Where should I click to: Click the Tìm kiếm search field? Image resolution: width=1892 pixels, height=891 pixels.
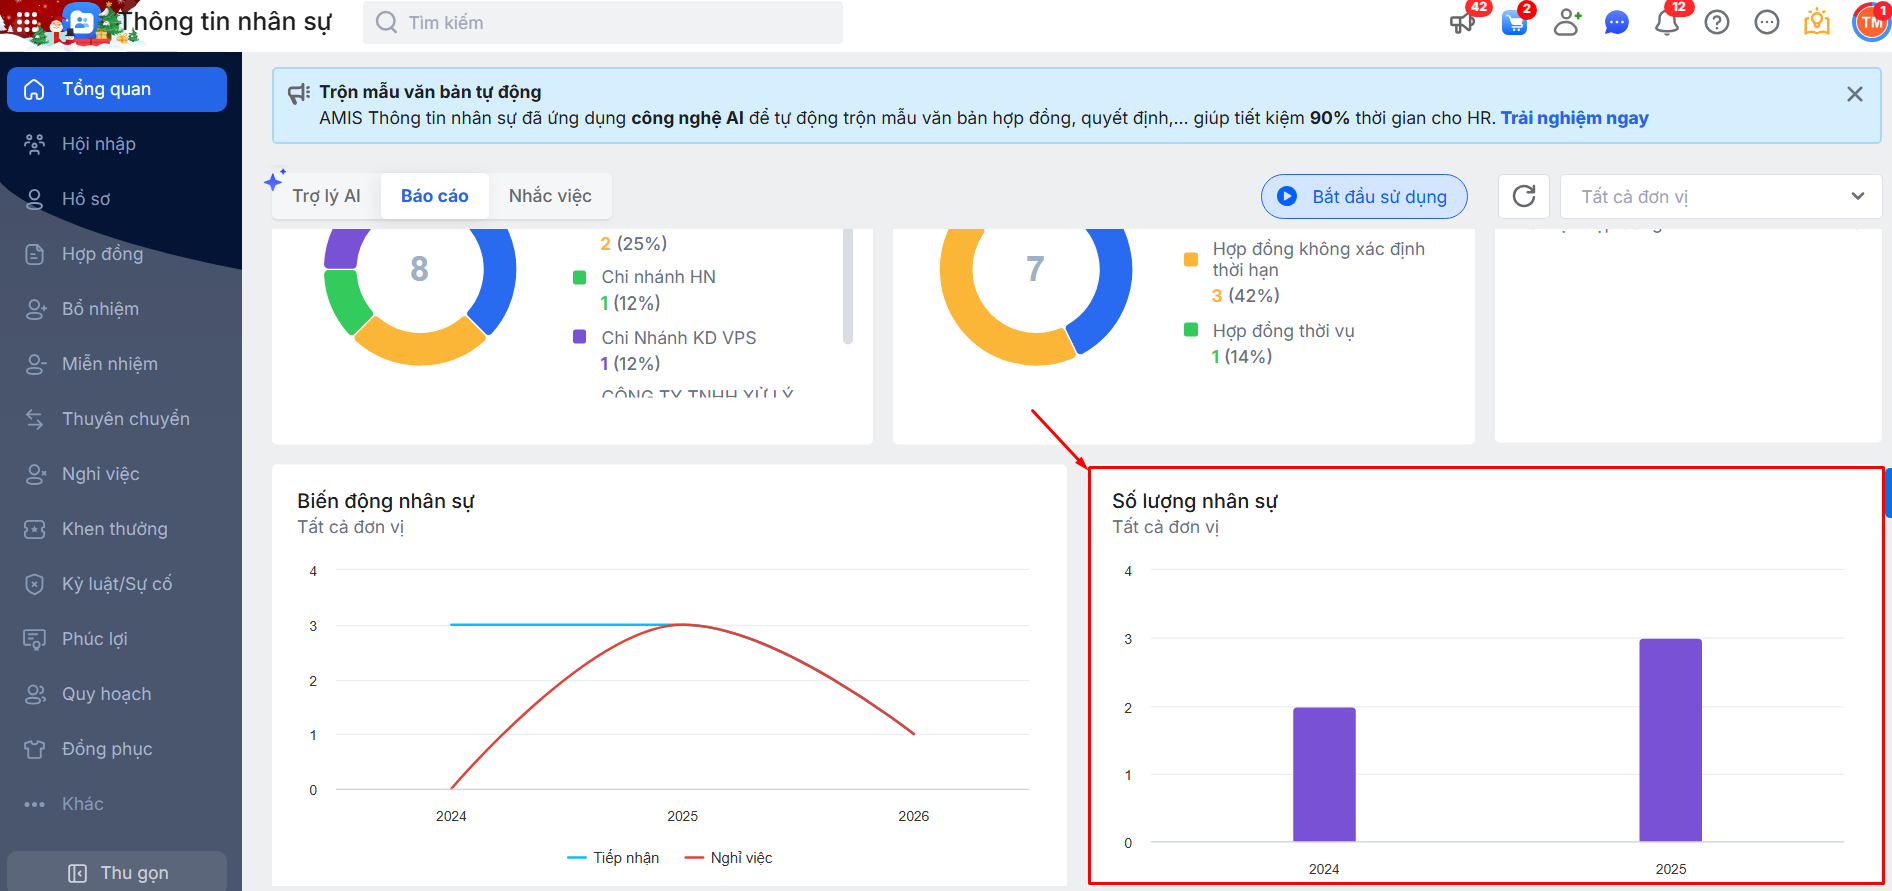point(603,23)
